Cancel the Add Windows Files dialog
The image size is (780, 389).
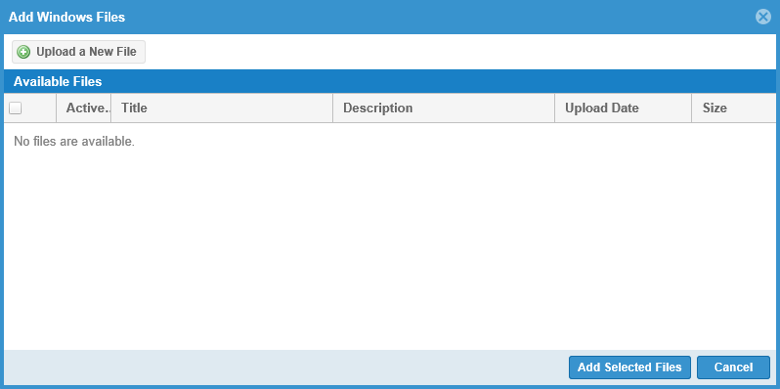733,368
